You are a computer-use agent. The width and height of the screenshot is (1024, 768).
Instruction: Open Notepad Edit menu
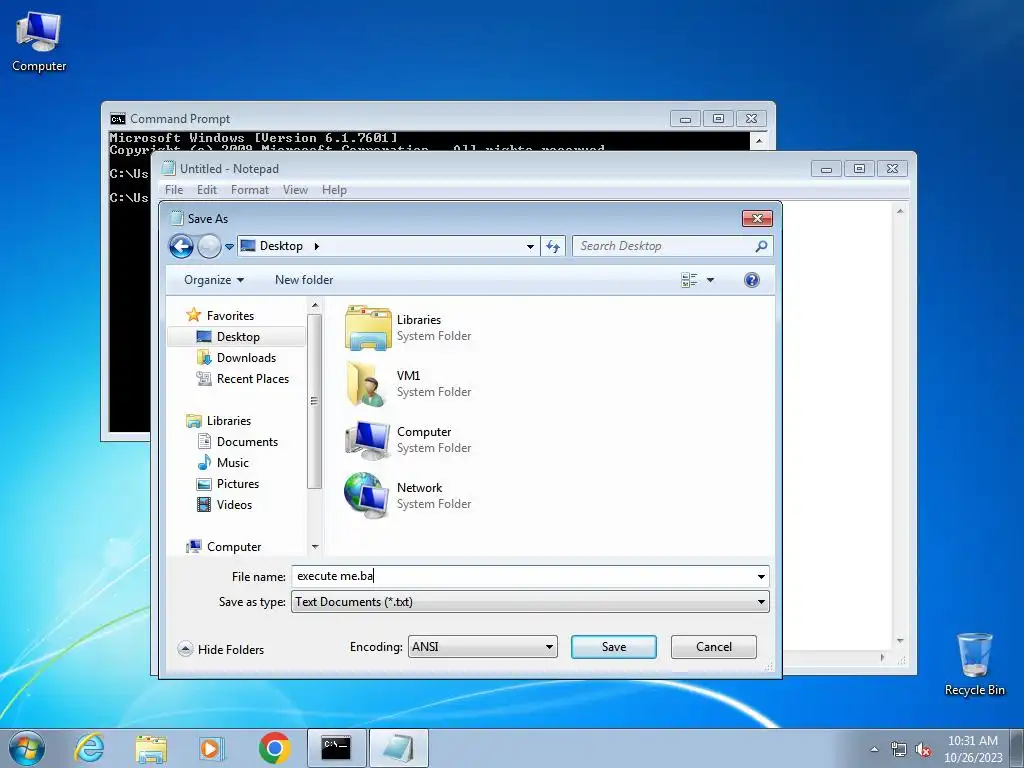tap(206, 190)
